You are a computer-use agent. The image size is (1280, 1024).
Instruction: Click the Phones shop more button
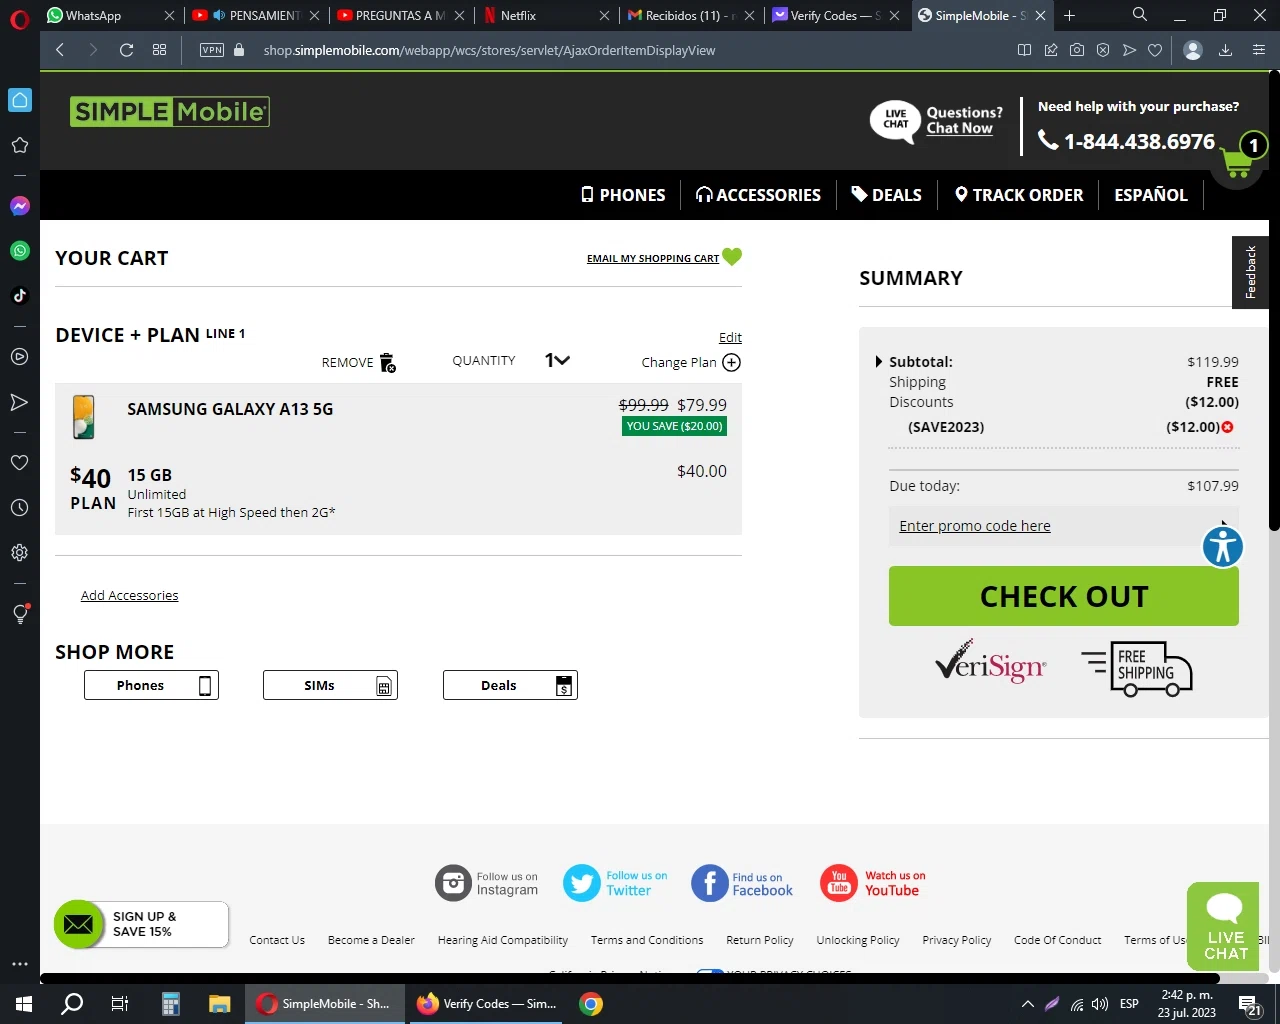pos(151,685)
